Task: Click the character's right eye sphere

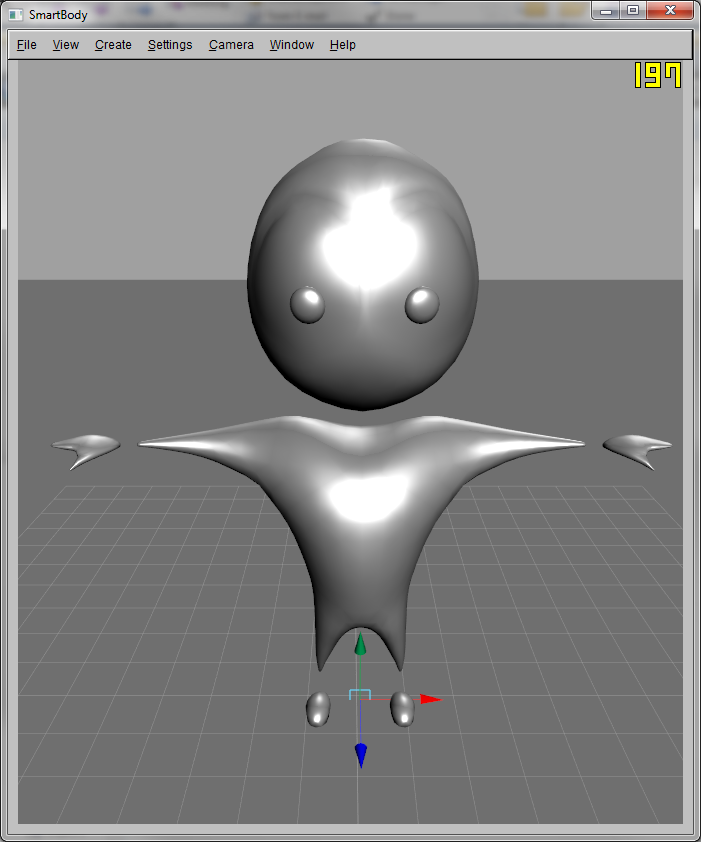Action: (x=422, y=305)
